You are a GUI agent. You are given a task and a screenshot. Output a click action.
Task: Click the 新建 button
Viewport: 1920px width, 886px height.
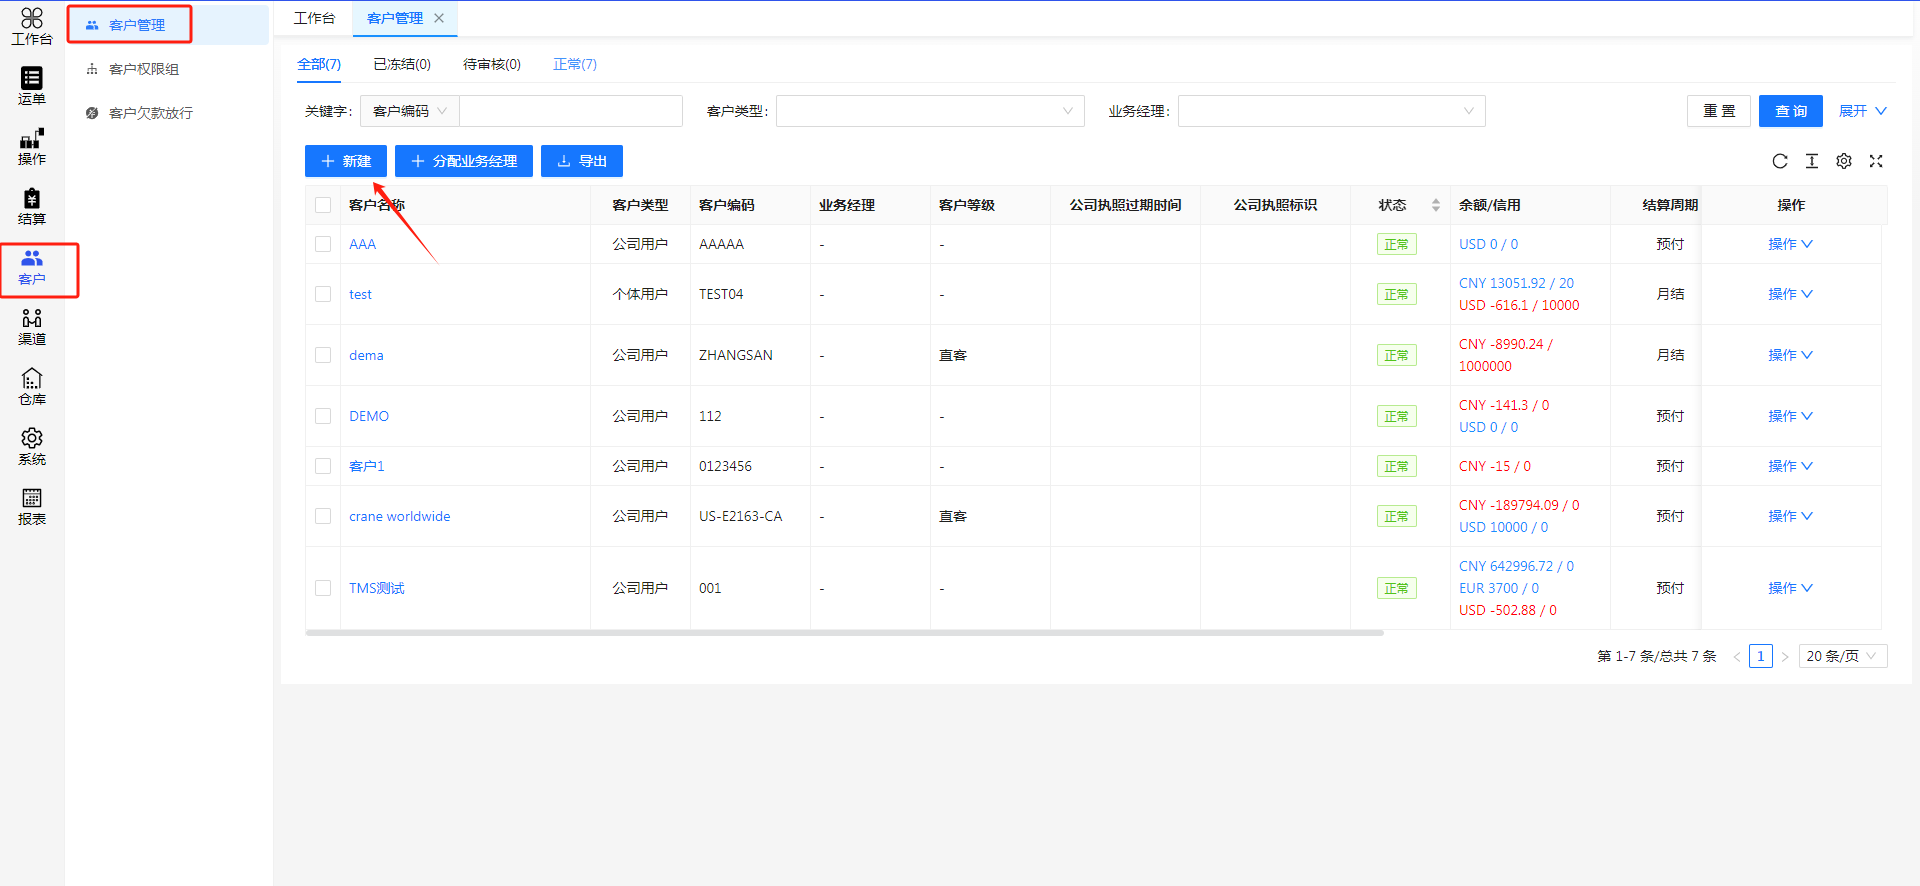346,161
